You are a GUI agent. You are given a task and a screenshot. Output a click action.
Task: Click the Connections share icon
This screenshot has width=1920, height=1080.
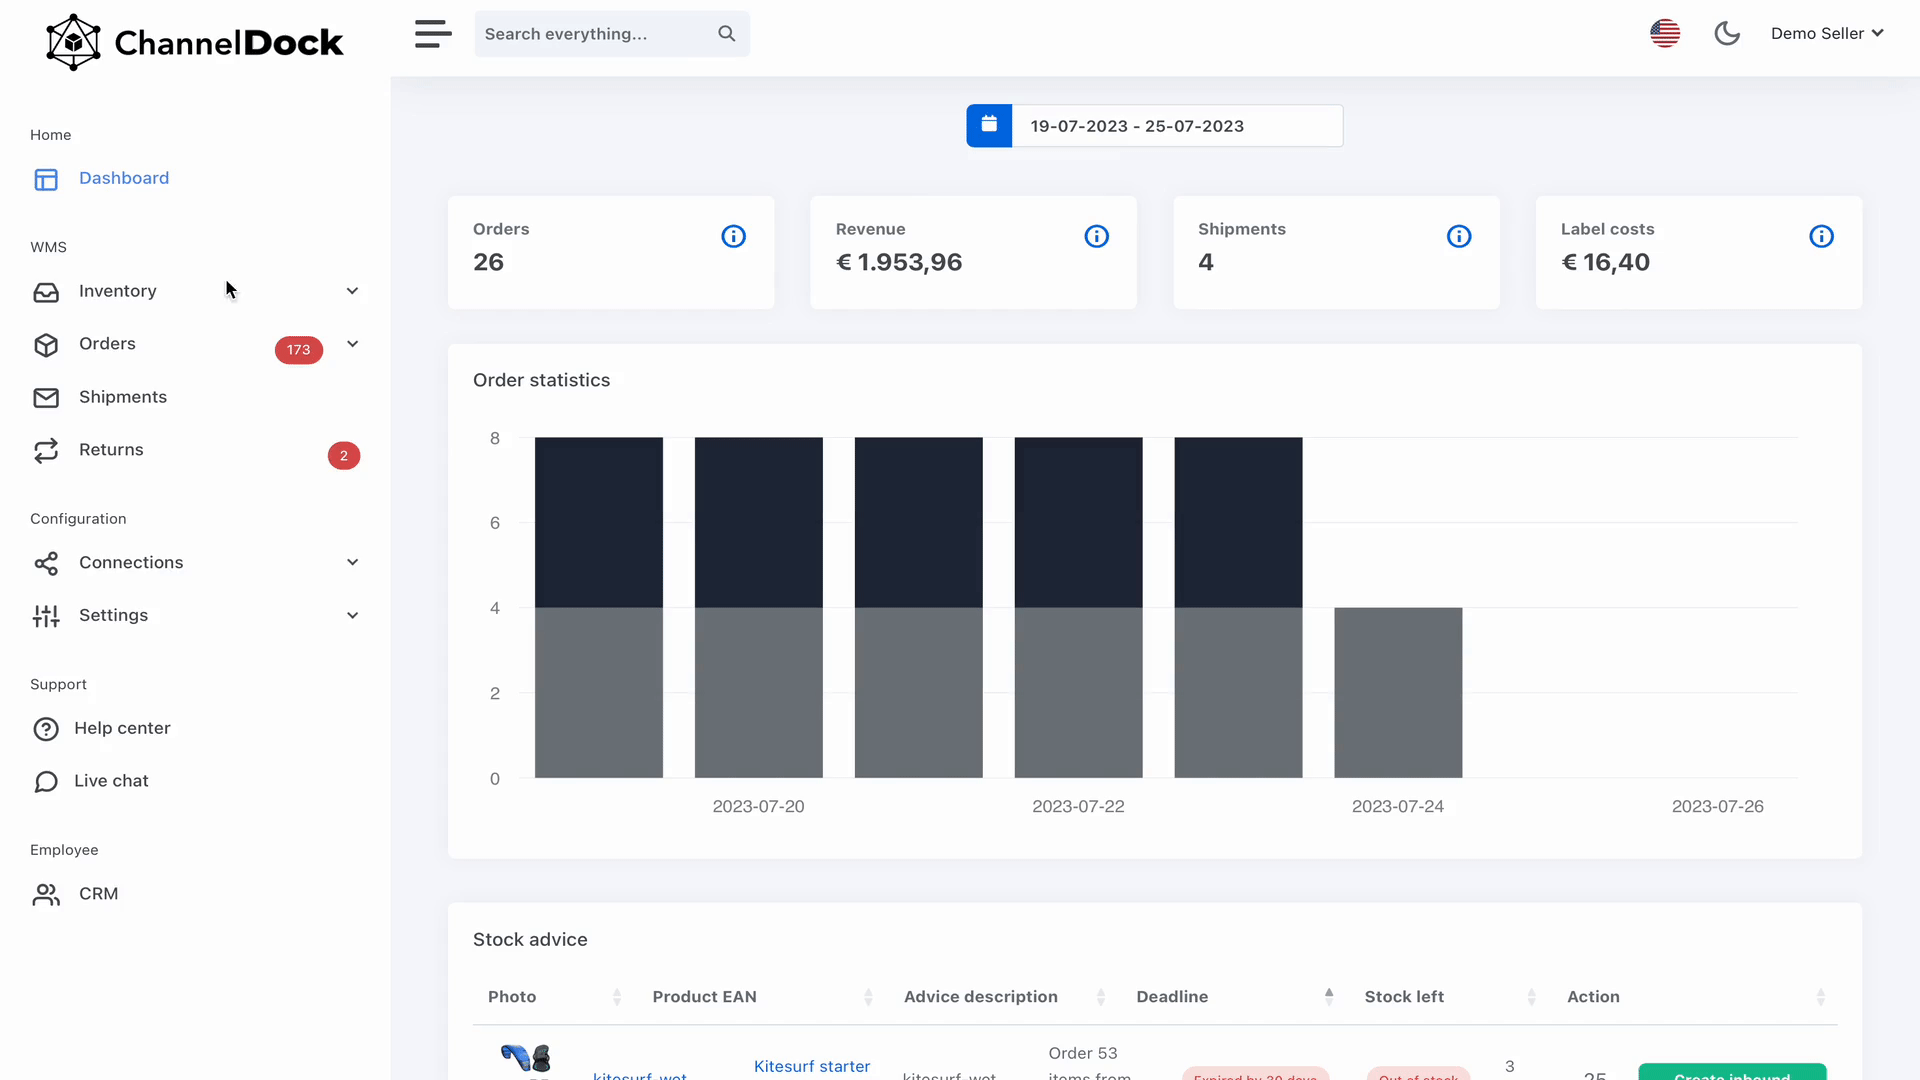pyautogui.click(x=46, y=564)
